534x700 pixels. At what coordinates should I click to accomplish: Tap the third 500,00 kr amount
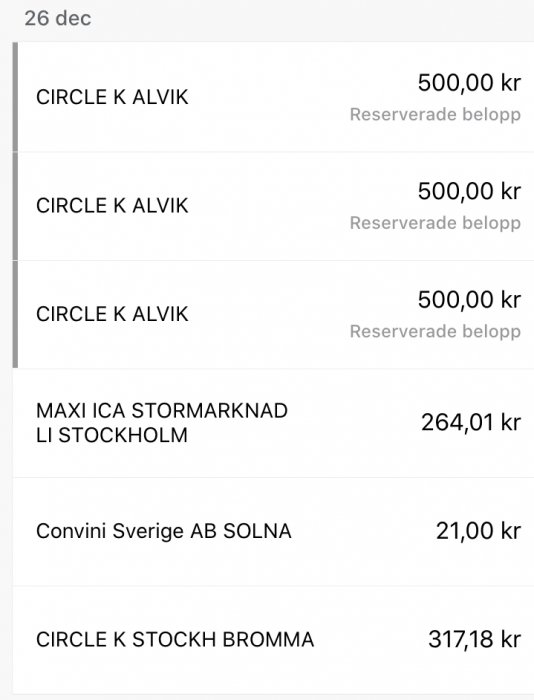pos(469,300)
